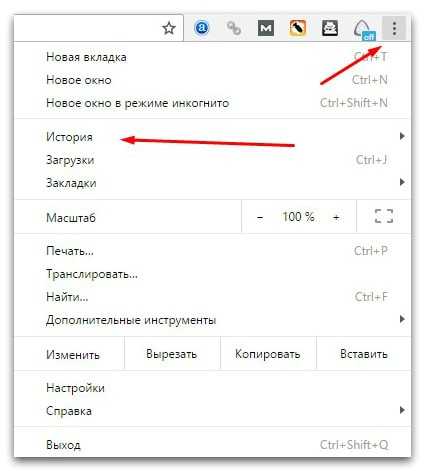425x471 pixels.
Task: Decrease zoom with minus button
Action: point(260,217)
